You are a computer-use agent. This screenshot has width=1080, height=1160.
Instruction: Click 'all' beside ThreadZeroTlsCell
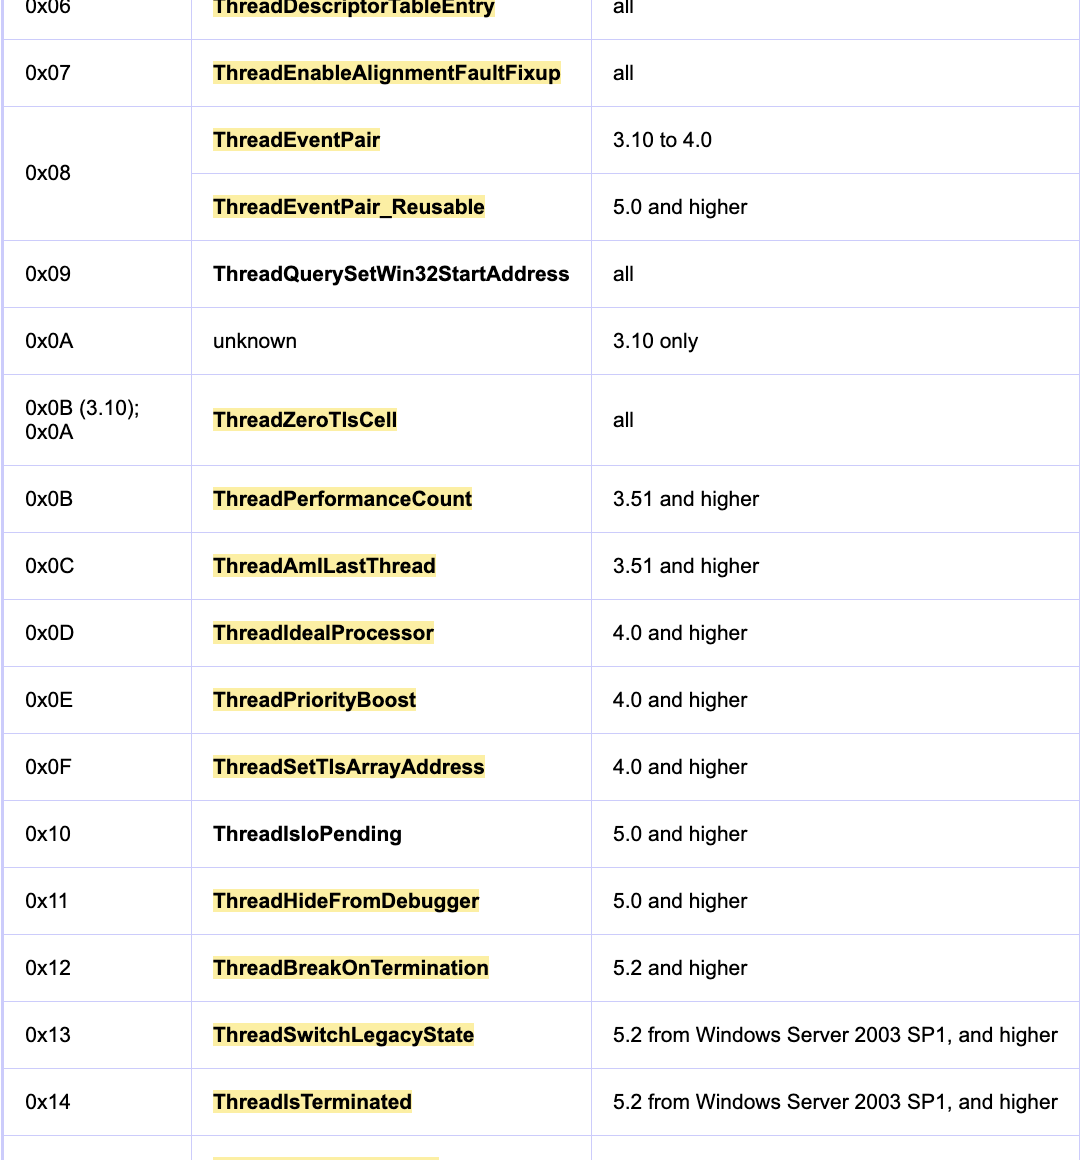click(x=624, y=420)
